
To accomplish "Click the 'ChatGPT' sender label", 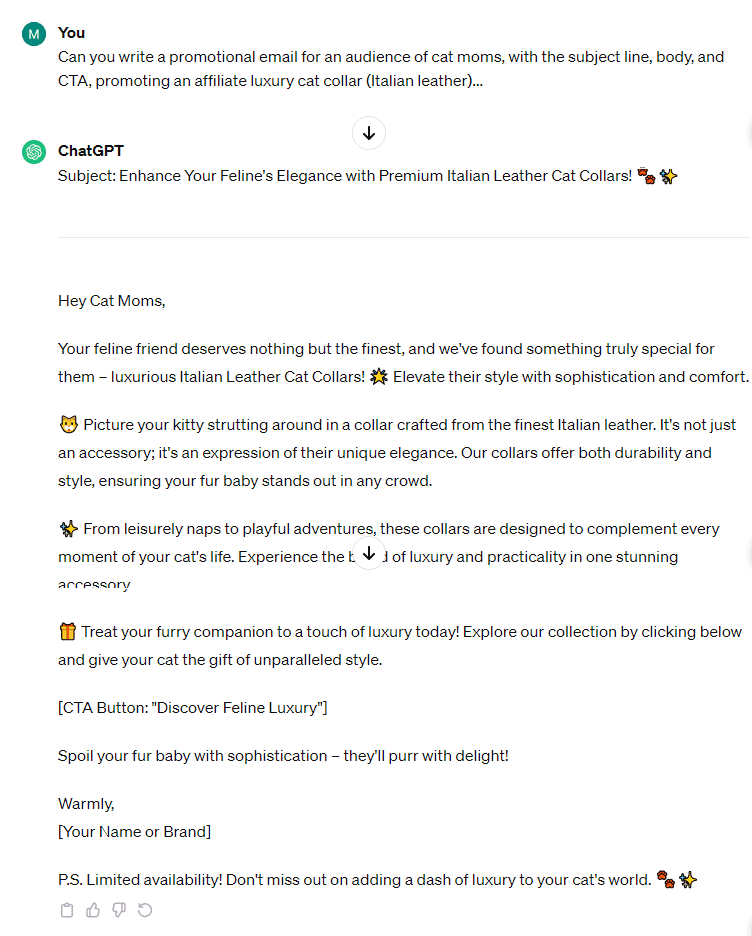I will pyautogui.click(x=91, y=152).
